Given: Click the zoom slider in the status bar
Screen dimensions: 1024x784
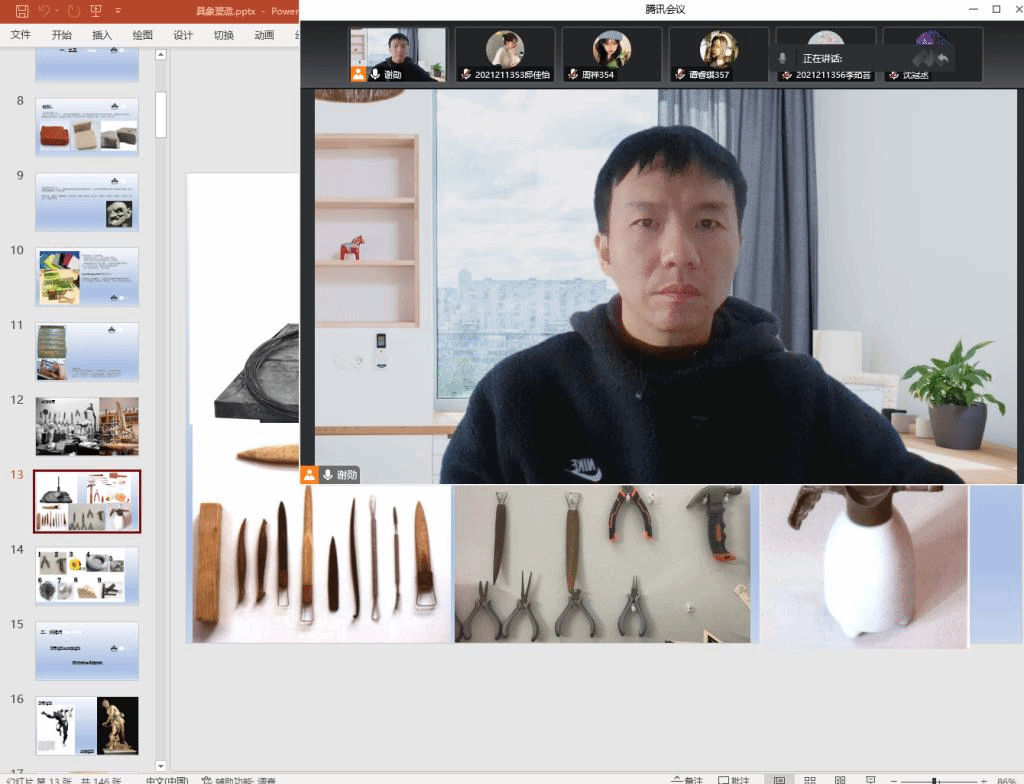Looking at the screenshot, I should pyautogui.click(x=934, y=779).
